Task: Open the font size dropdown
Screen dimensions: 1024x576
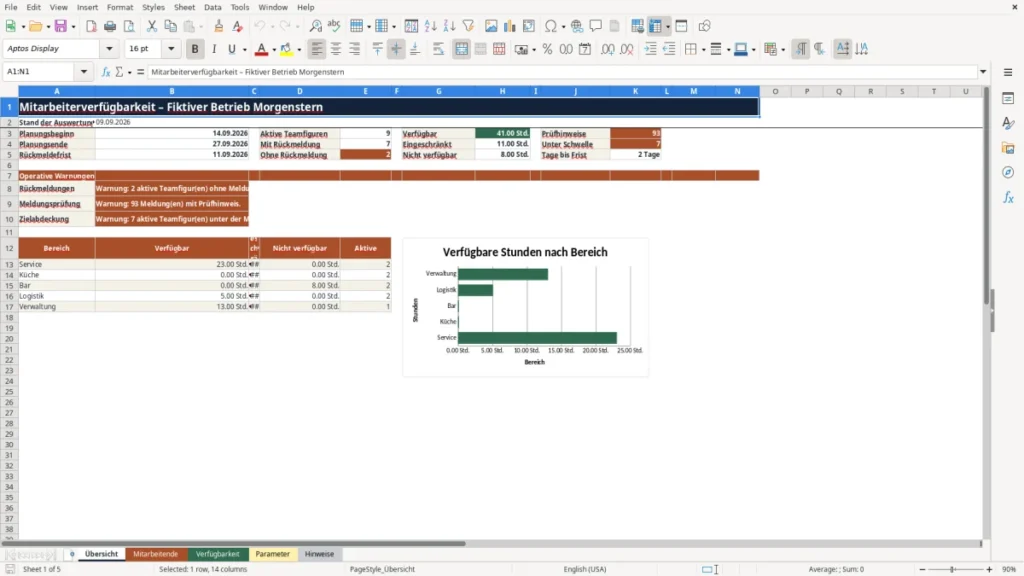Action: click(x=171, y=48)
